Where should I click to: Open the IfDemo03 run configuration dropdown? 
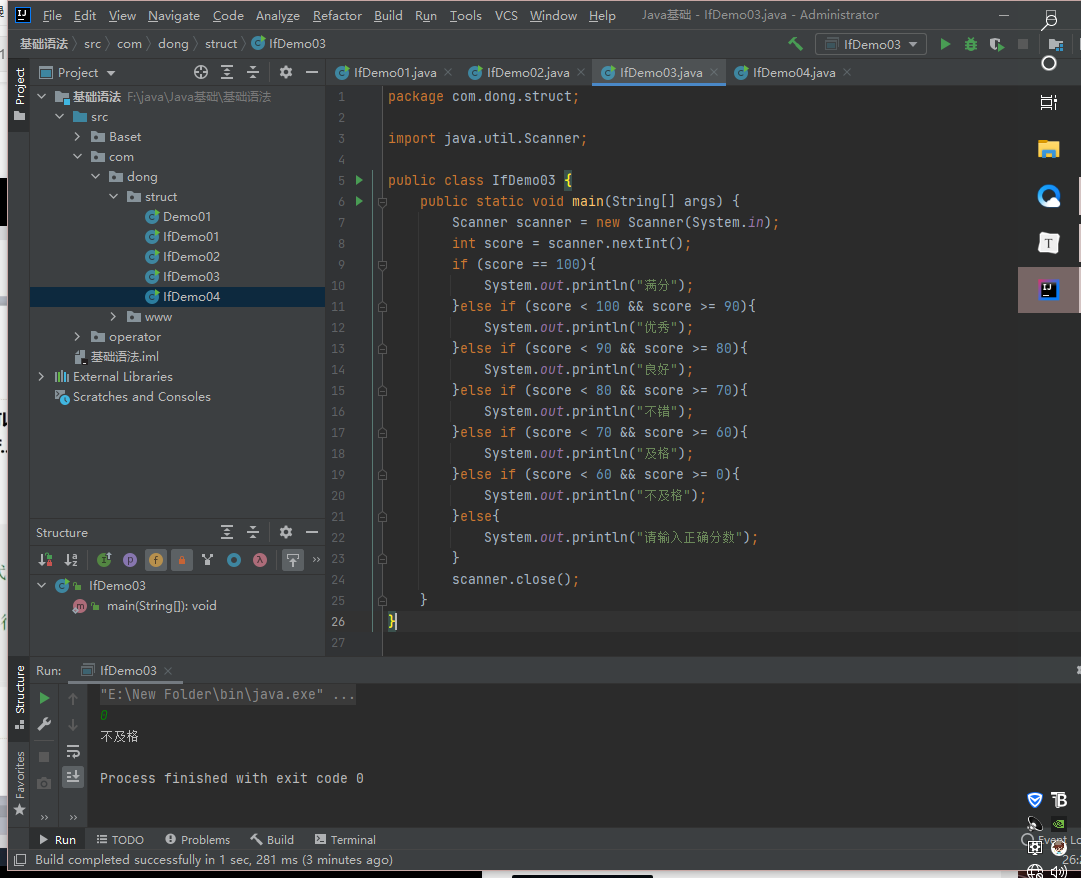point(871,44)
